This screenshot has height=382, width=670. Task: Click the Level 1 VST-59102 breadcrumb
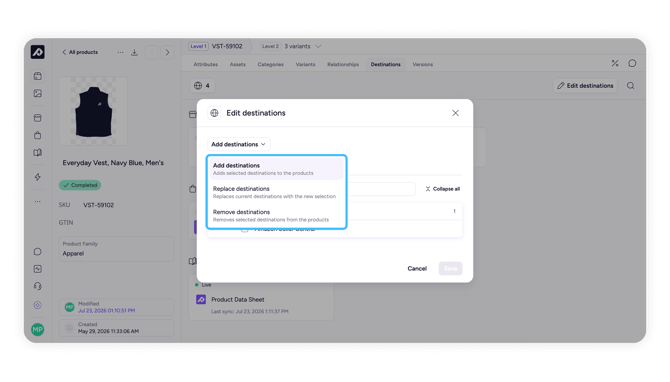coord(216,46)
